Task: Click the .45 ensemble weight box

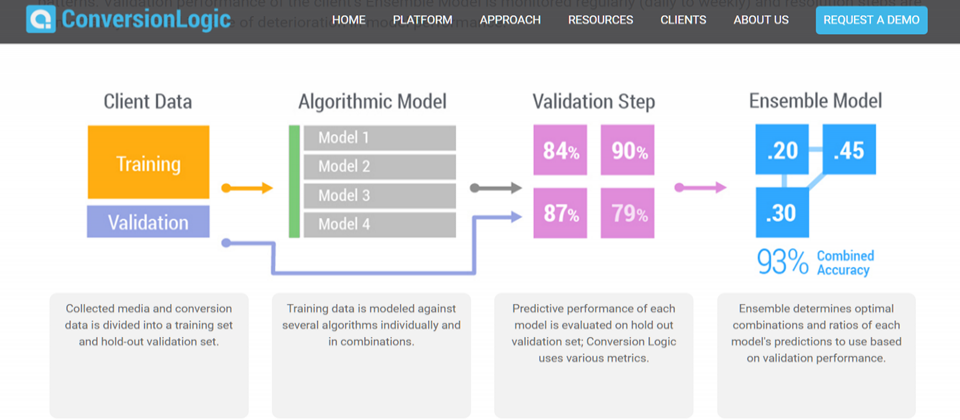Action: click(849, 149)
